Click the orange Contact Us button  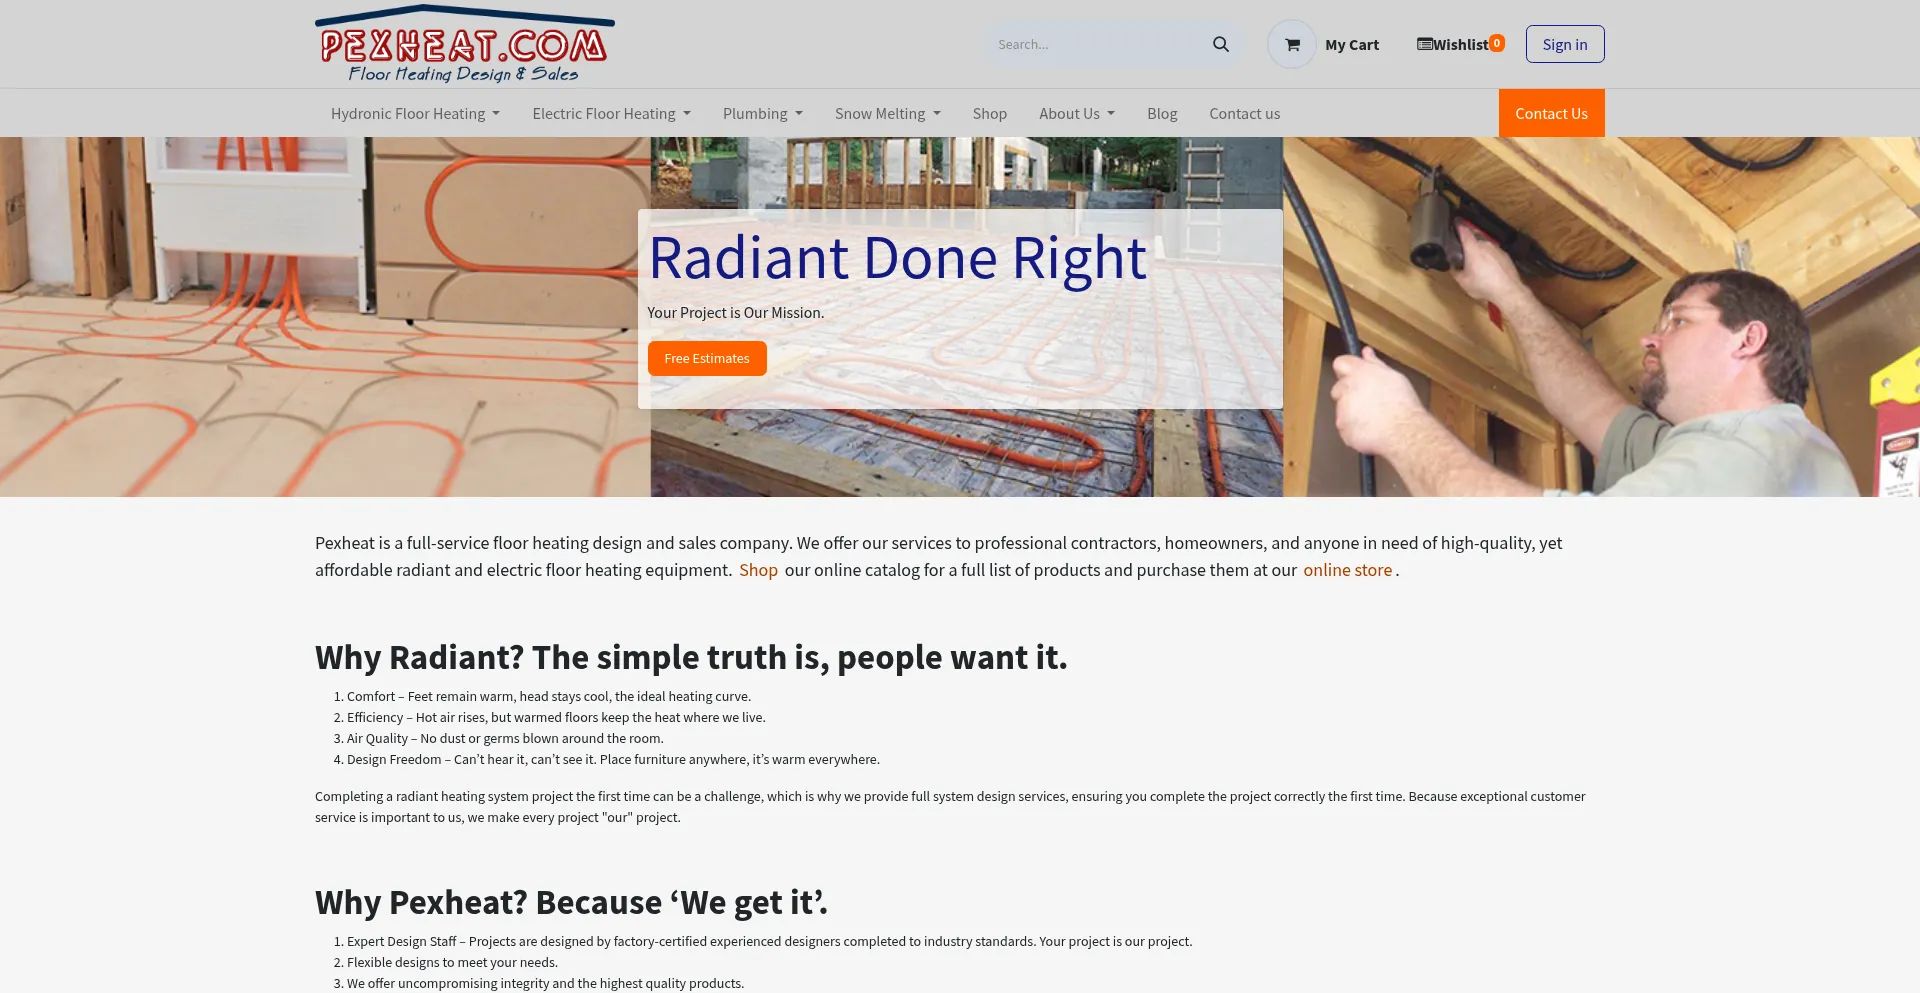pyautogui.click(x=1551, y=113)
